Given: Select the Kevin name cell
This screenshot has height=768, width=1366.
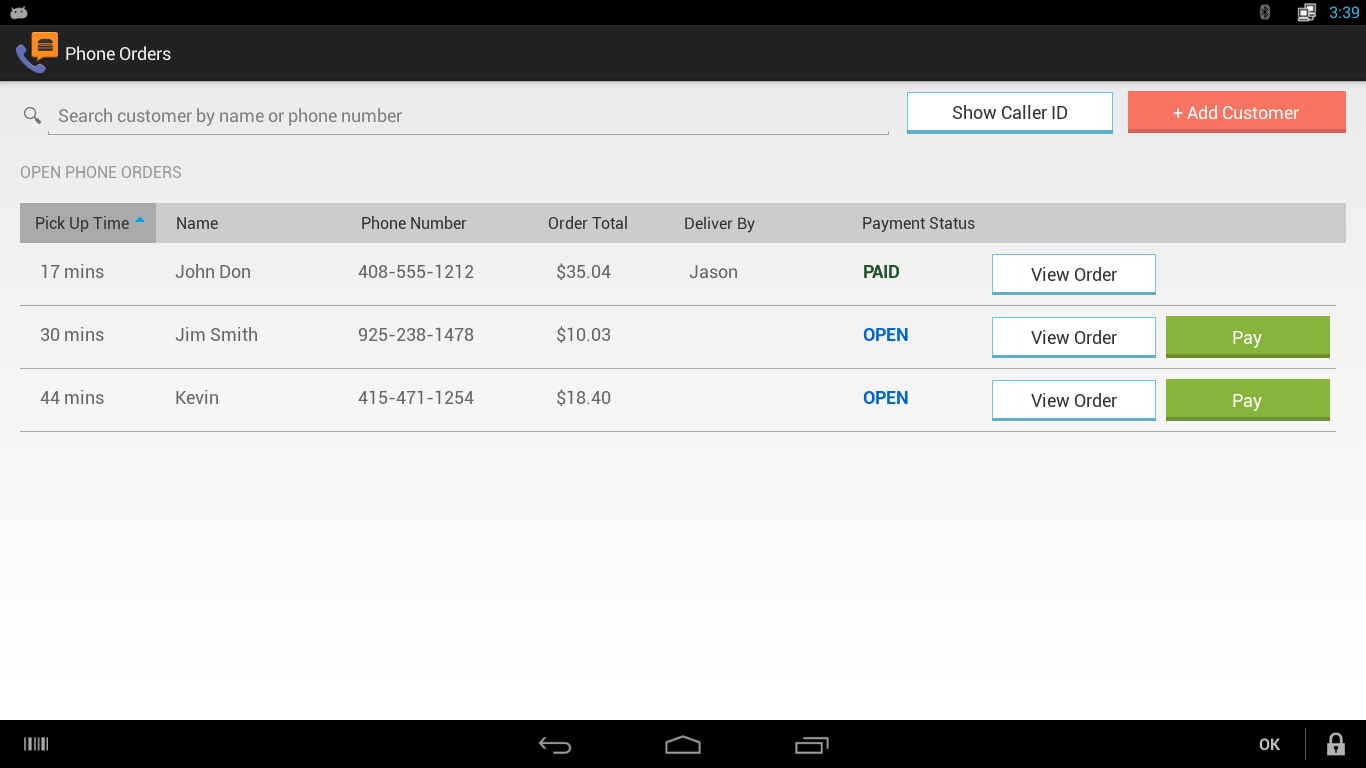Looking at the screenshot, I should pos(197,398).
